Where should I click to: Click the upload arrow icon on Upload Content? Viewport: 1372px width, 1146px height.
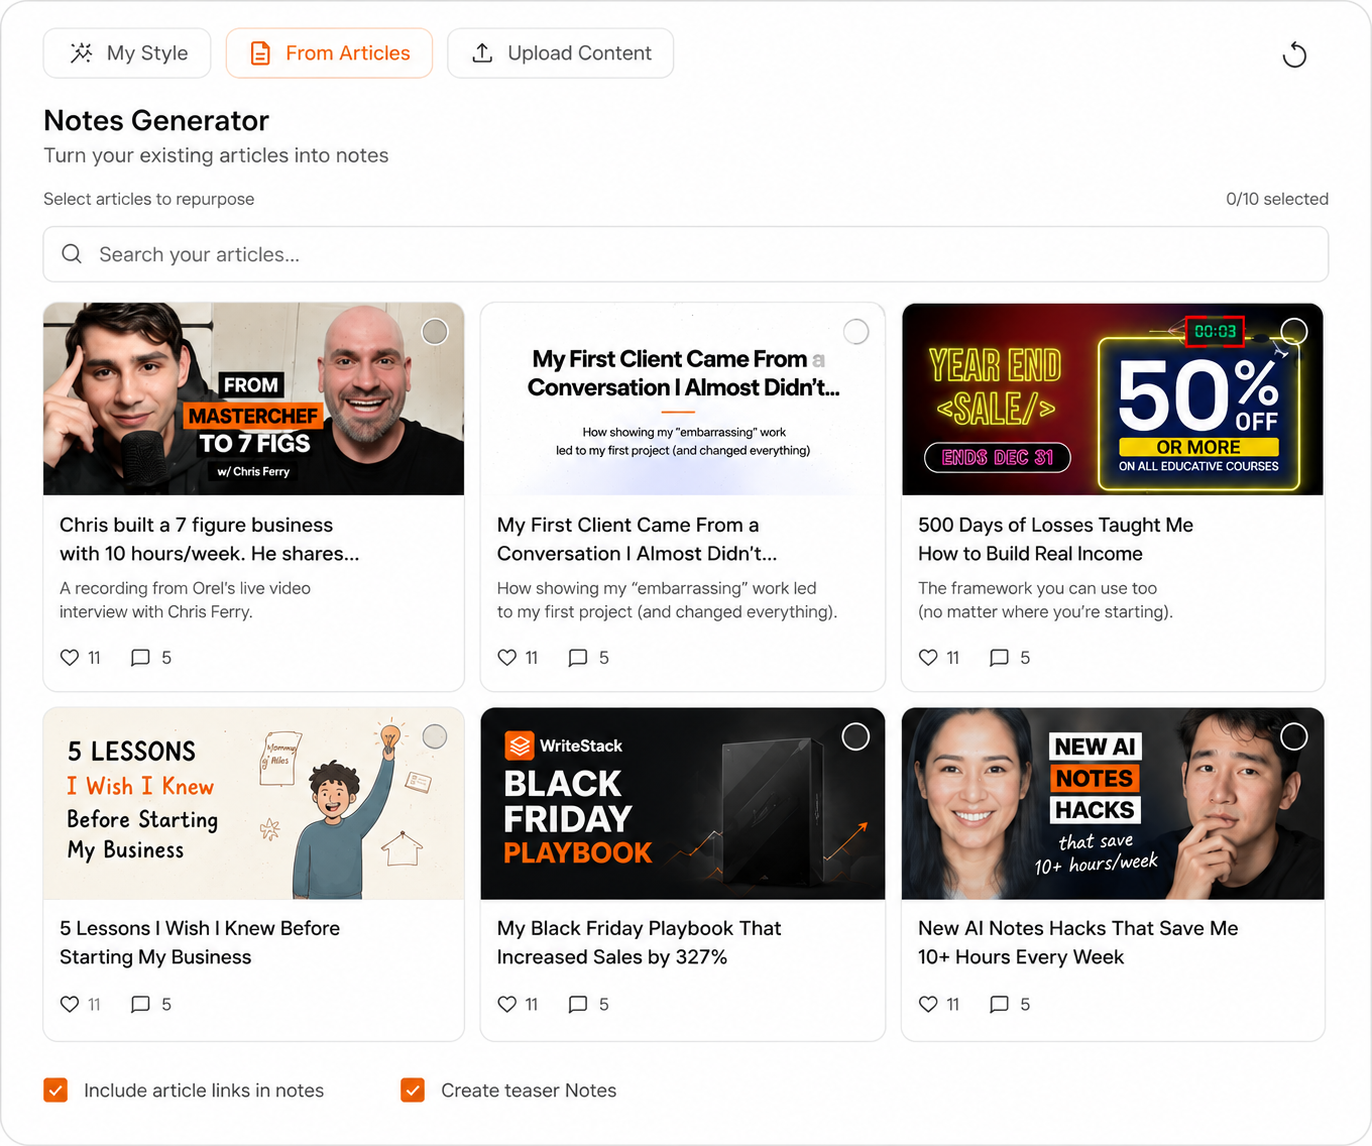(482, 53)
